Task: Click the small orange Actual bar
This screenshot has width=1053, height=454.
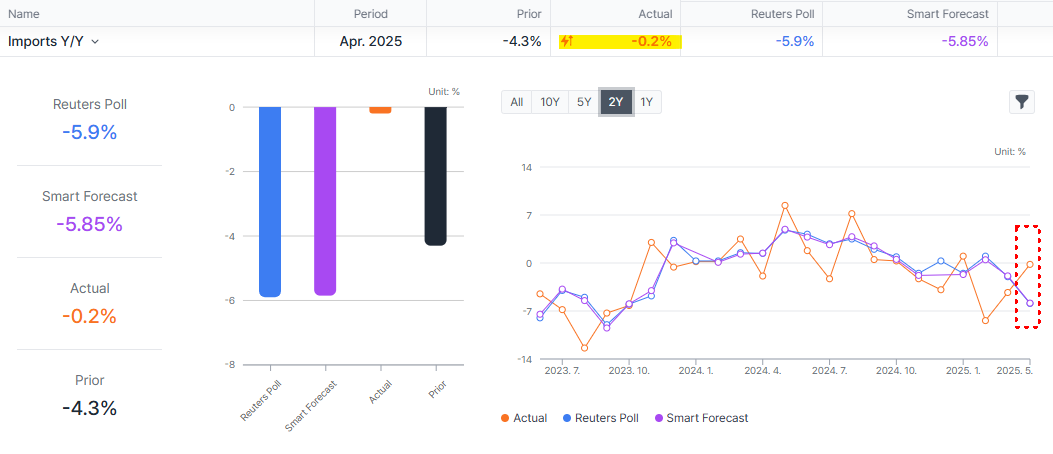Action: click(380, 110)
